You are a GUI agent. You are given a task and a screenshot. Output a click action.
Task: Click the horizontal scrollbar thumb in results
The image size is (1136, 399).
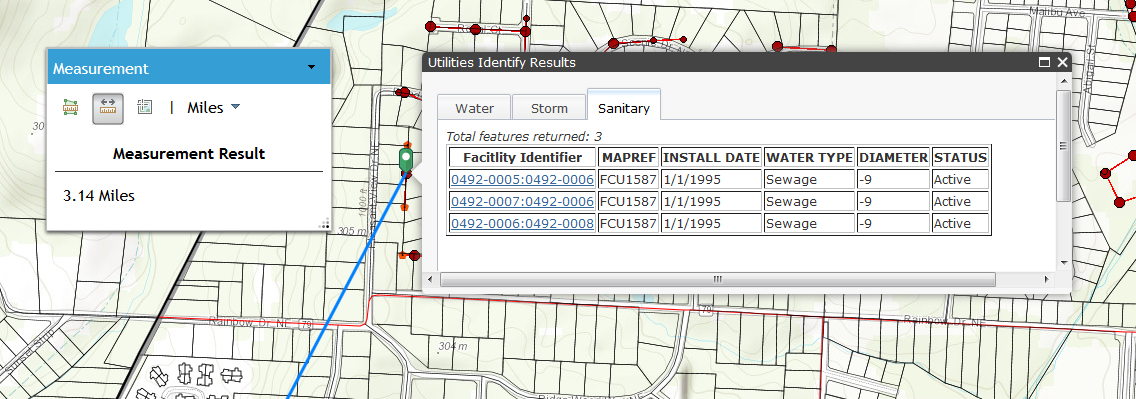(717, 279)
